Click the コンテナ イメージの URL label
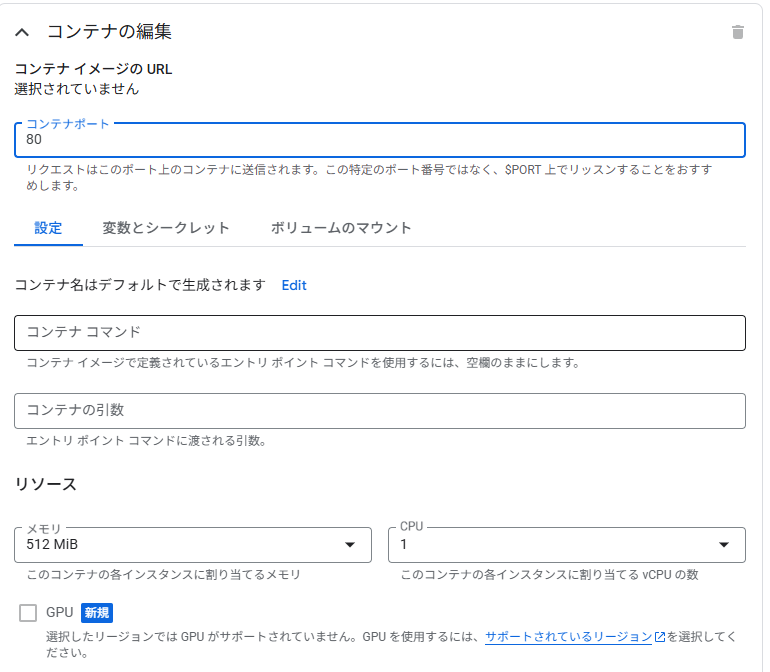770x672 pixels. pyautogui.click(x=93, y=69)
